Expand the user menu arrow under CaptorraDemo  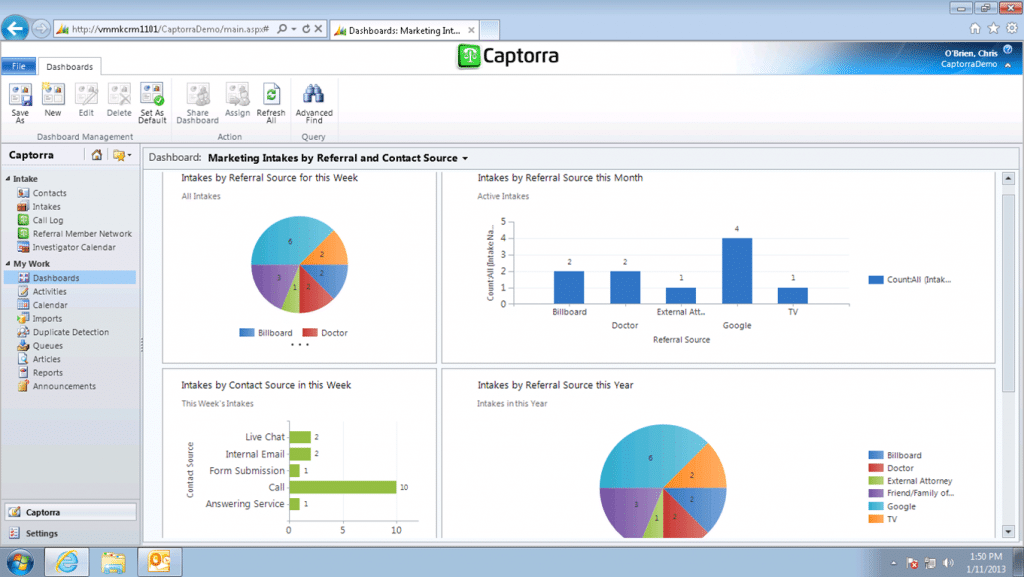pyautogui.click(x=1008, y=65)
